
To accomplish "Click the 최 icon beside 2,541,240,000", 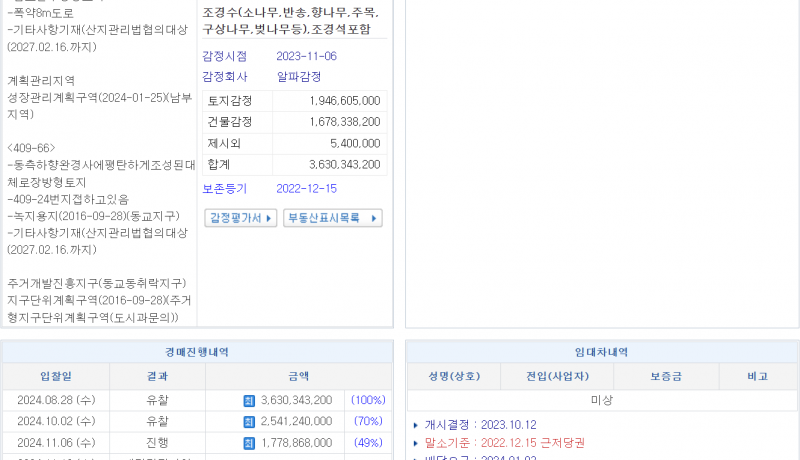I will click(249, 421).
